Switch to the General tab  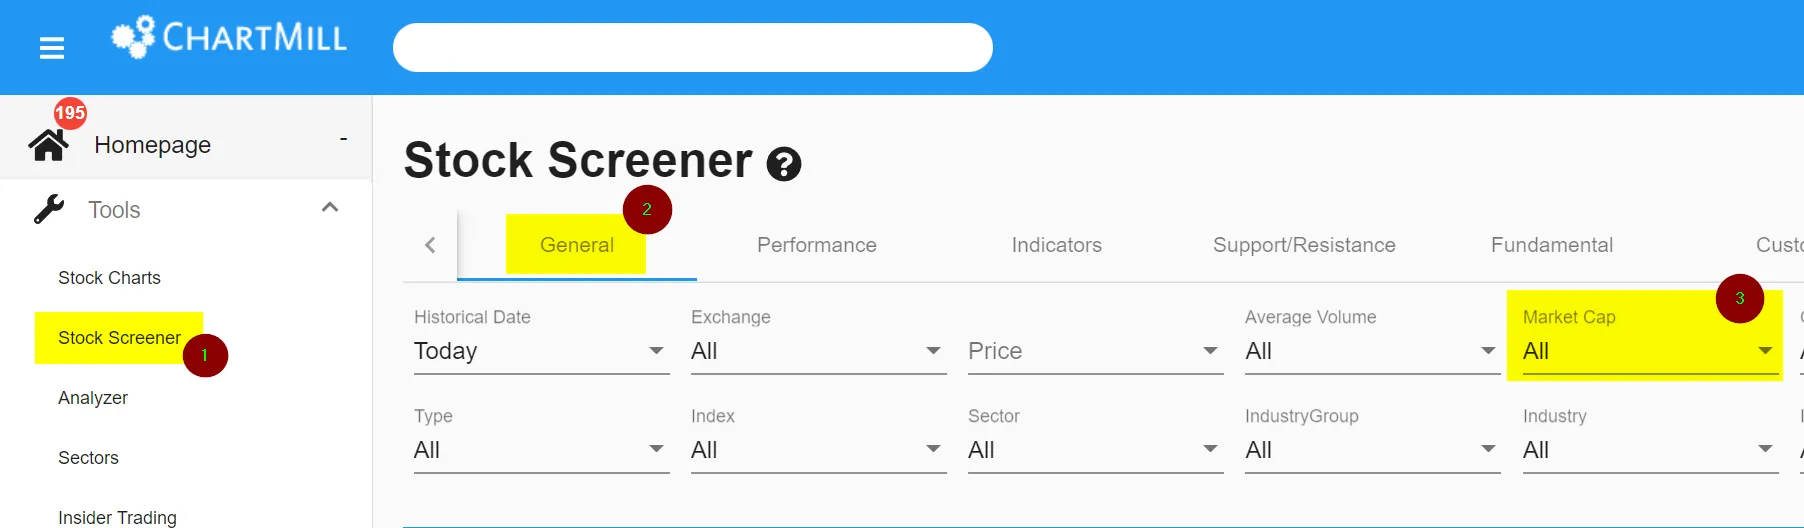coord(577,245)
